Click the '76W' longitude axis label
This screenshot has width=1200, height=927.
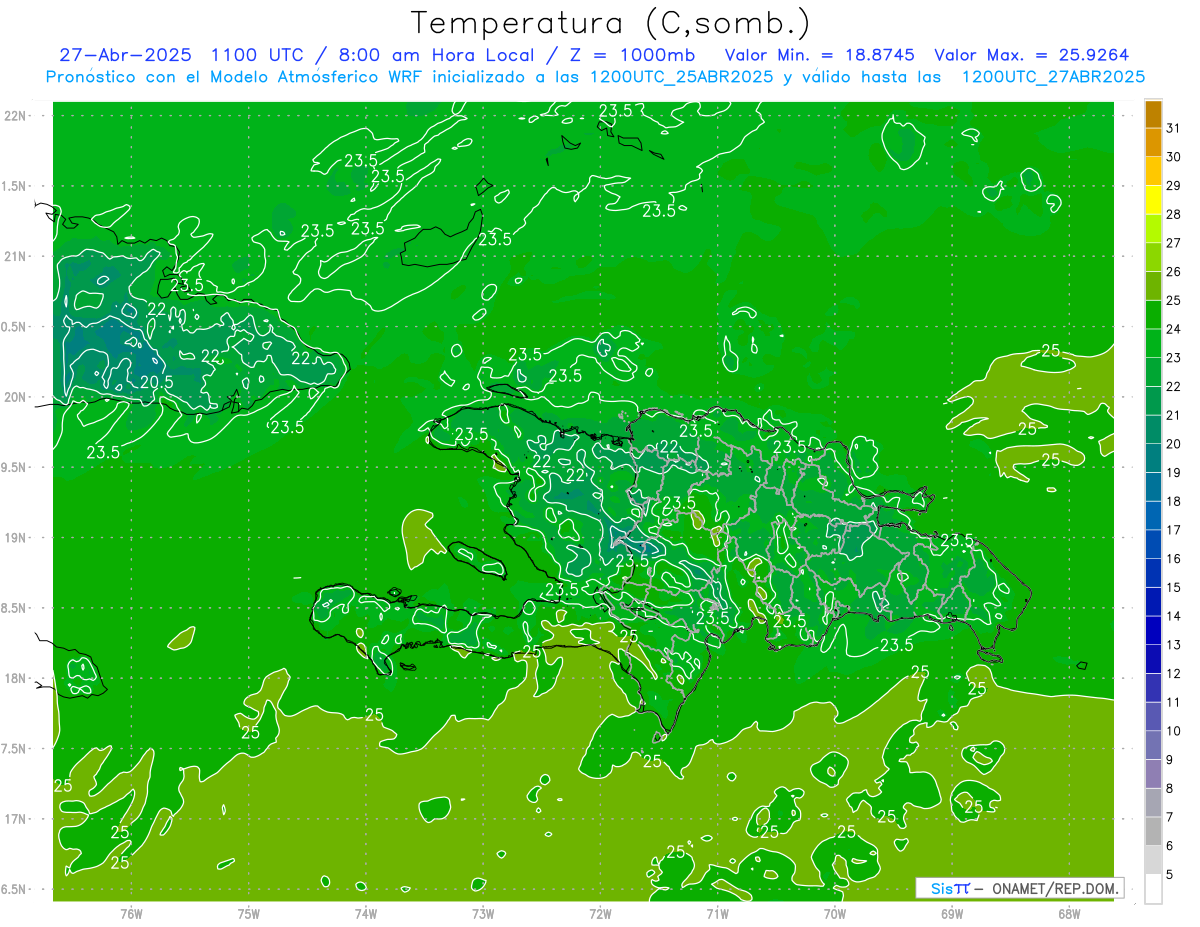pos(131,914)
